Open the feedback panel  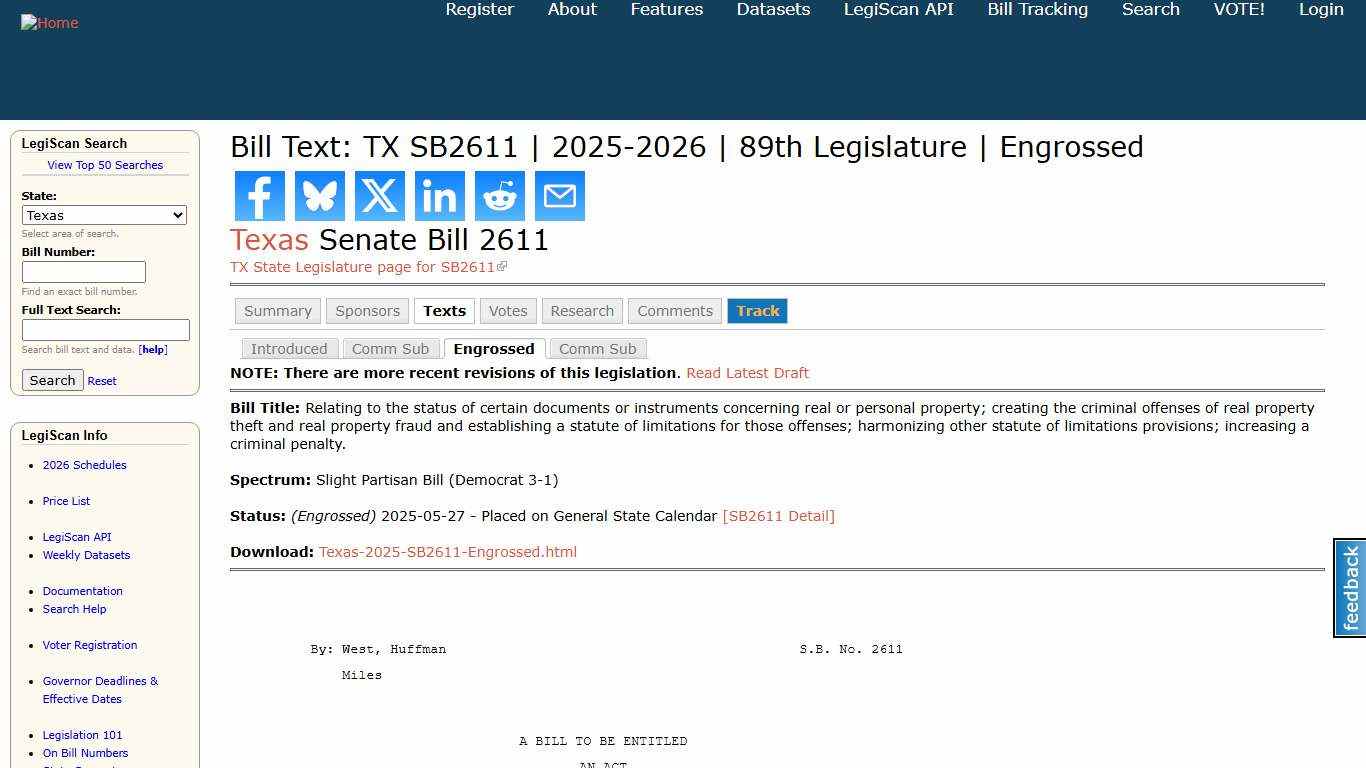click(1349, 588)
